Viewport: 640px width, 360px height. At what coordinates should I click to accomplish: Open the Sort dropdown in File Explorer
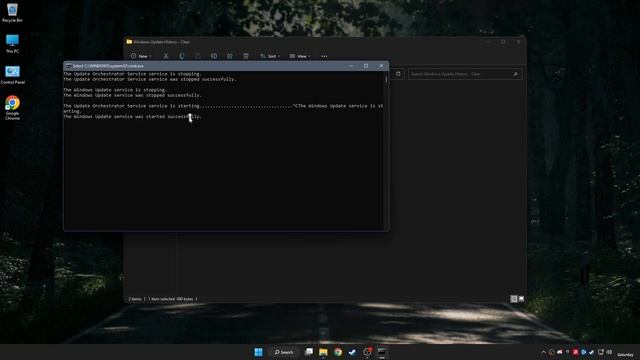coord(270,56)
